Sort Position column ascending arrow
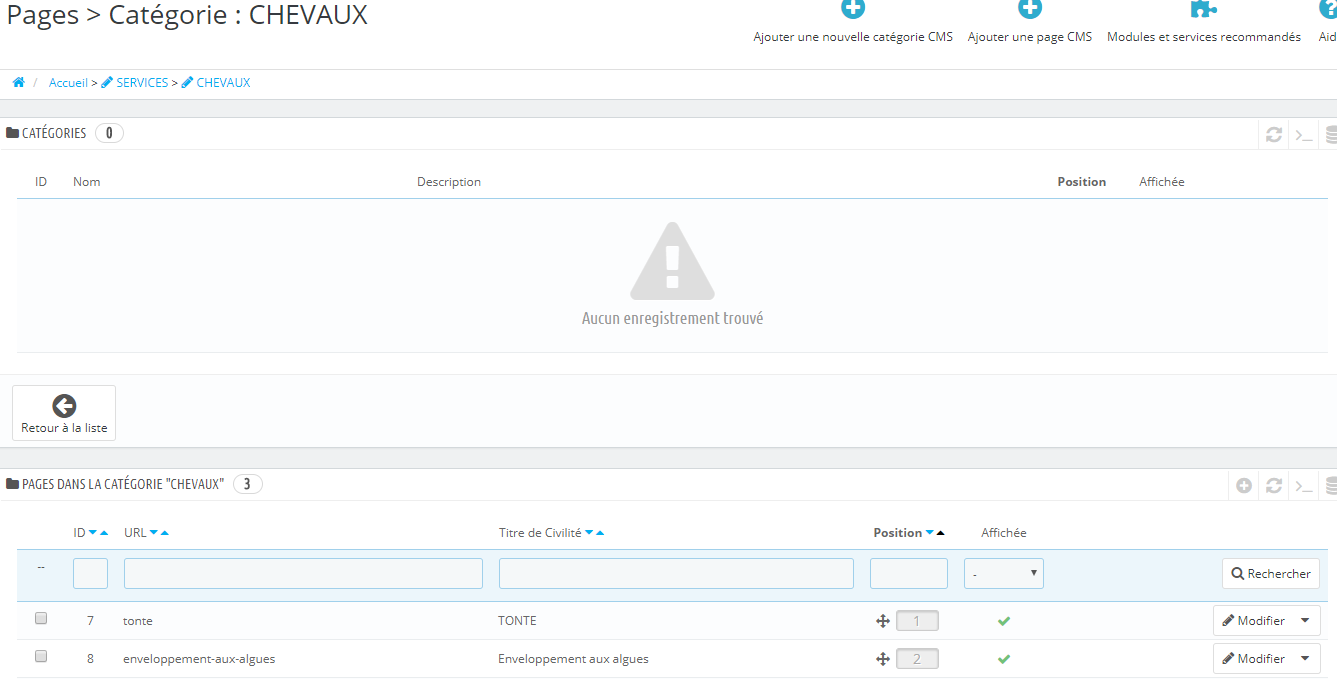The image size is (1337, 679). coord(941,533)
